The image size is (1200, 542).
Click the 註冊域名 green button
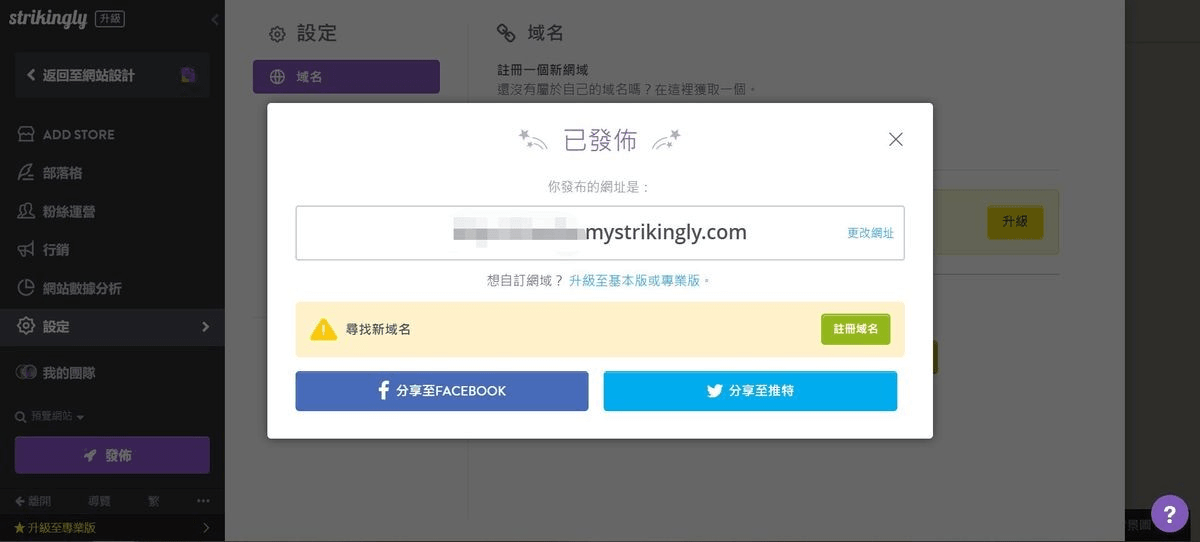click(x=856, y=329)
